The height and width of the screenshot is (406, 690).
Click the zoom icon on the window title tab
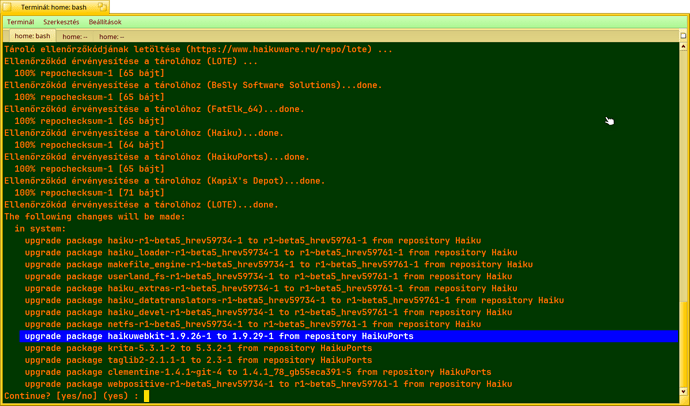point(102,7)
